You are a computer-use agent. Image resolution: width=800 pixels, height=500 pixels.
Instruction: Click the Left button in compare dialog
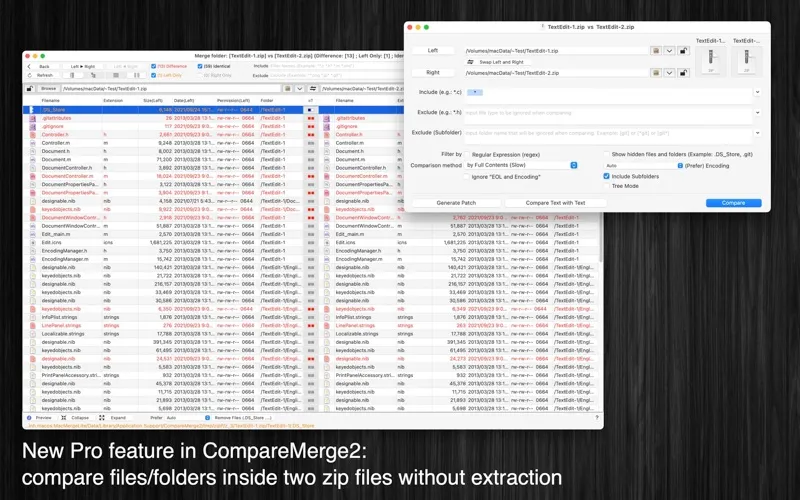(433, 51)
